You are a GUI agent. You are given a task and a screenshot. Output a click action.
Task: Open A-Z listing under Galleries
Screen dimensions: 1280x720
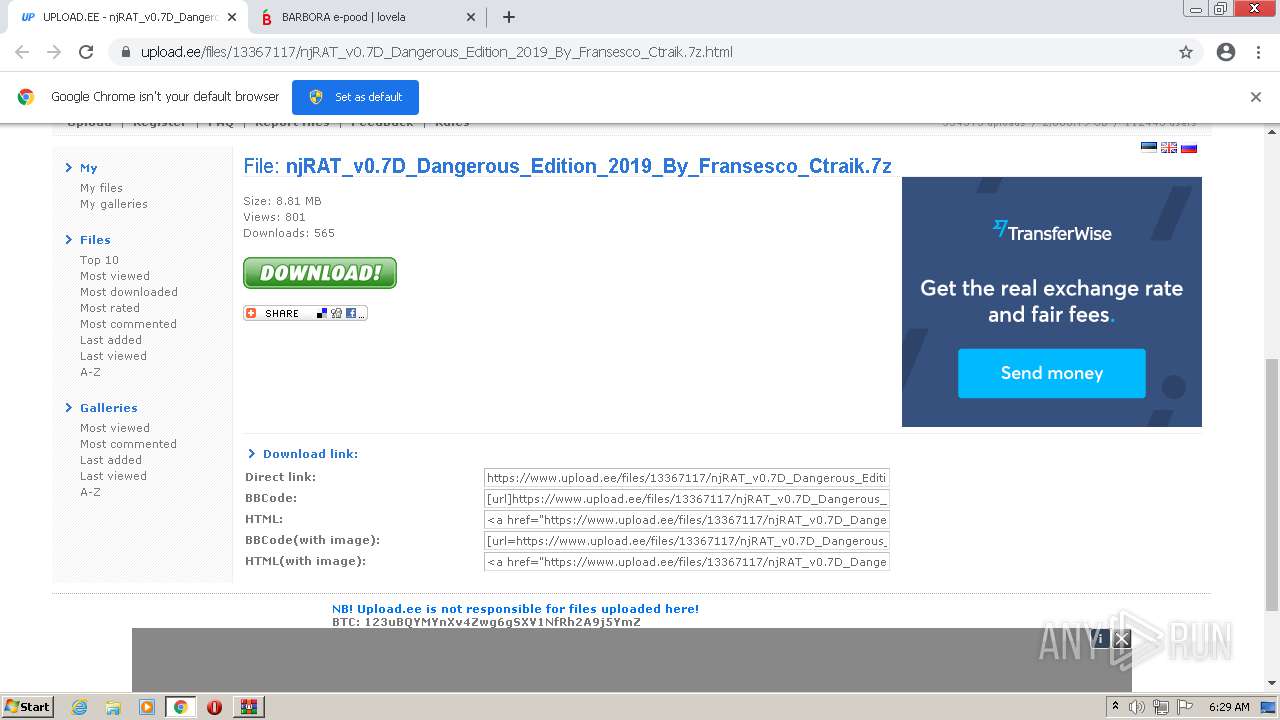(x=90, y=492)
